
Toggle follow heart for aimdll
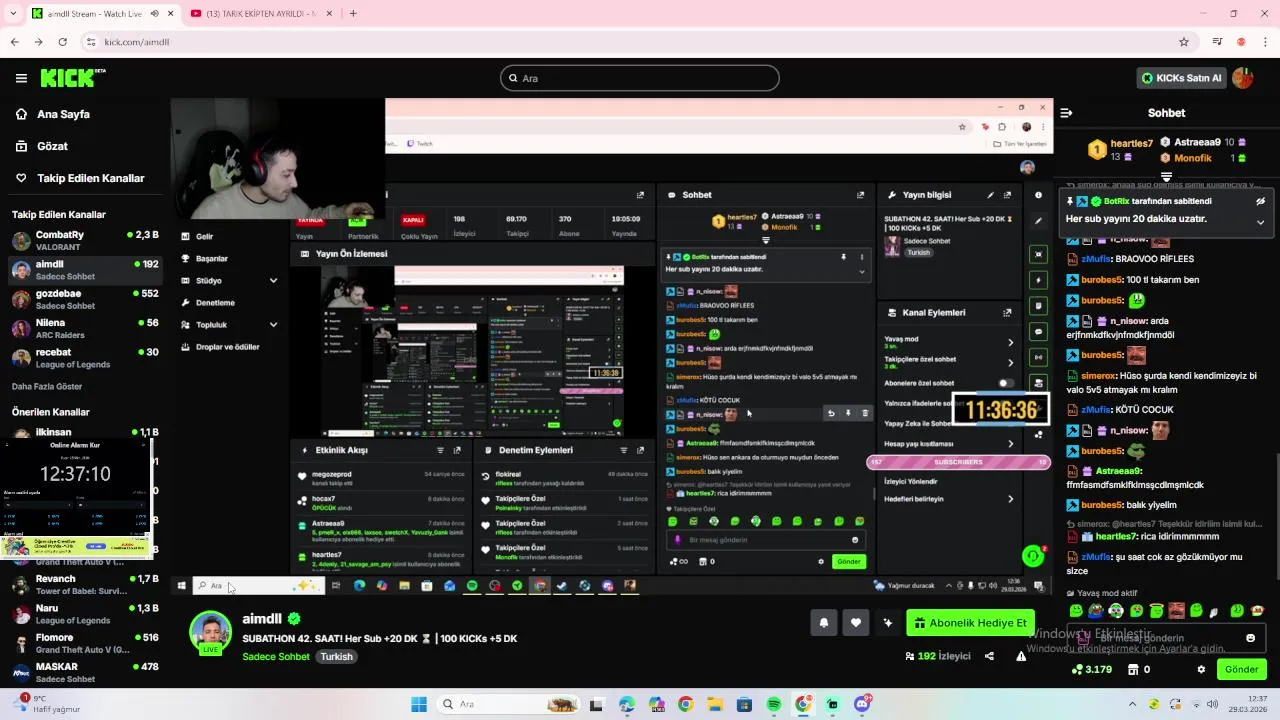point(855,622)
